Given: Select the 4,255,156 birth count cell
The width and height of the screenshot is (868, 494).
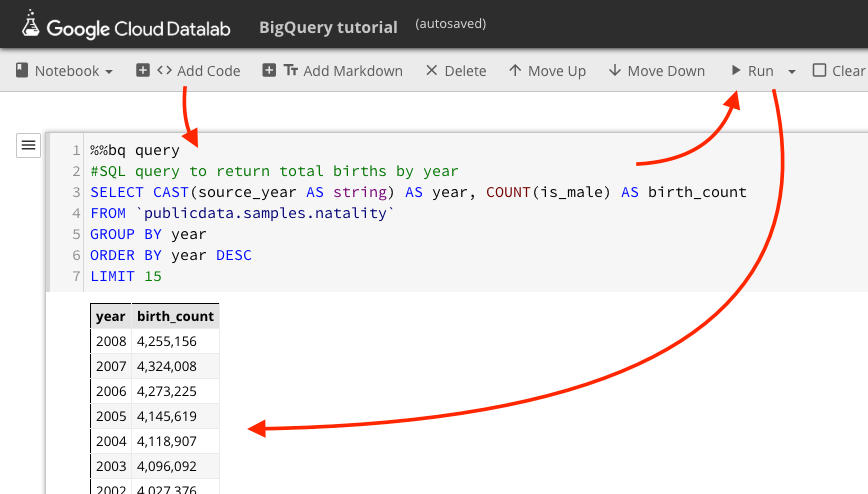Looking at the screenshot, I should [175, 341].
